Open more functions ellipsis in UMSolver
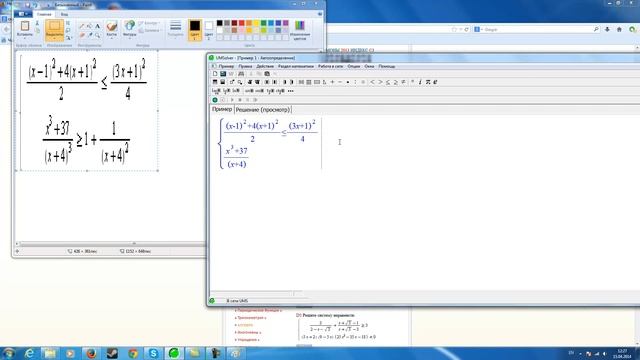The height and width of the screenshot is (360, 640). coord(291,91)
